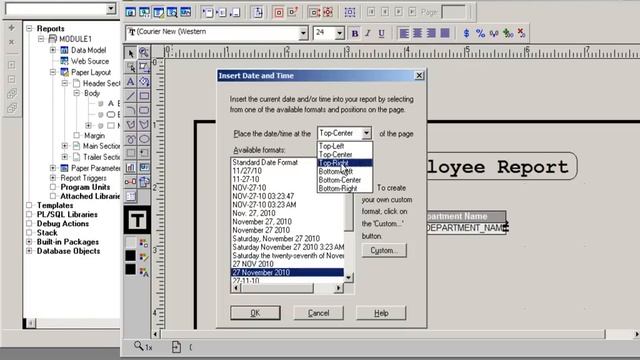Expand the Built-in Packages node

click(29, 242)
